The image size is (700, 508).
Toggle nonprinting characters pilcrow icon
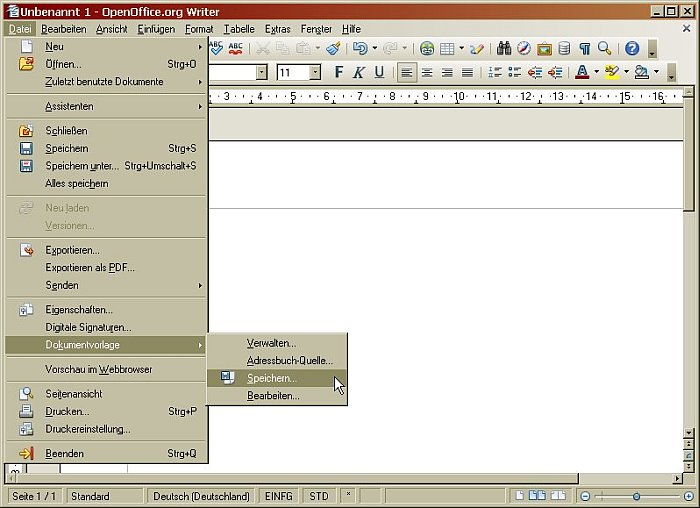click(x=584, y=48)
